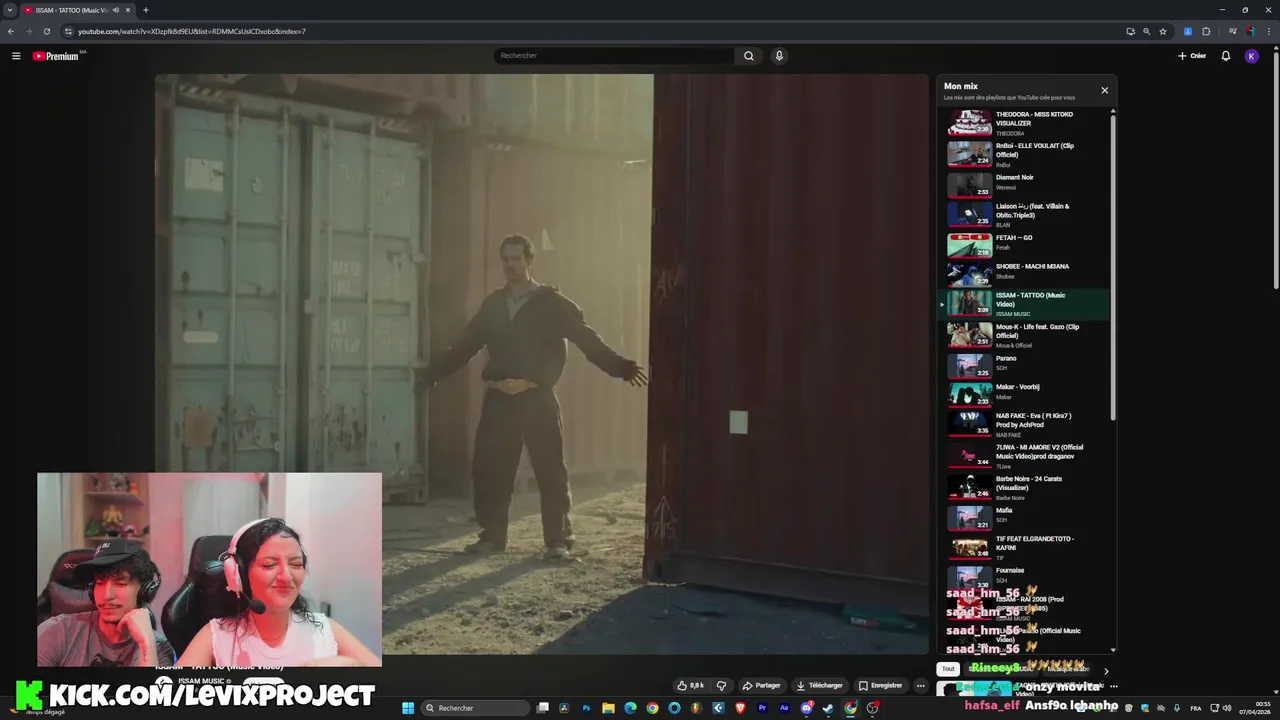
Task: Open more actions three-dot menu under video
Action: 920,686
